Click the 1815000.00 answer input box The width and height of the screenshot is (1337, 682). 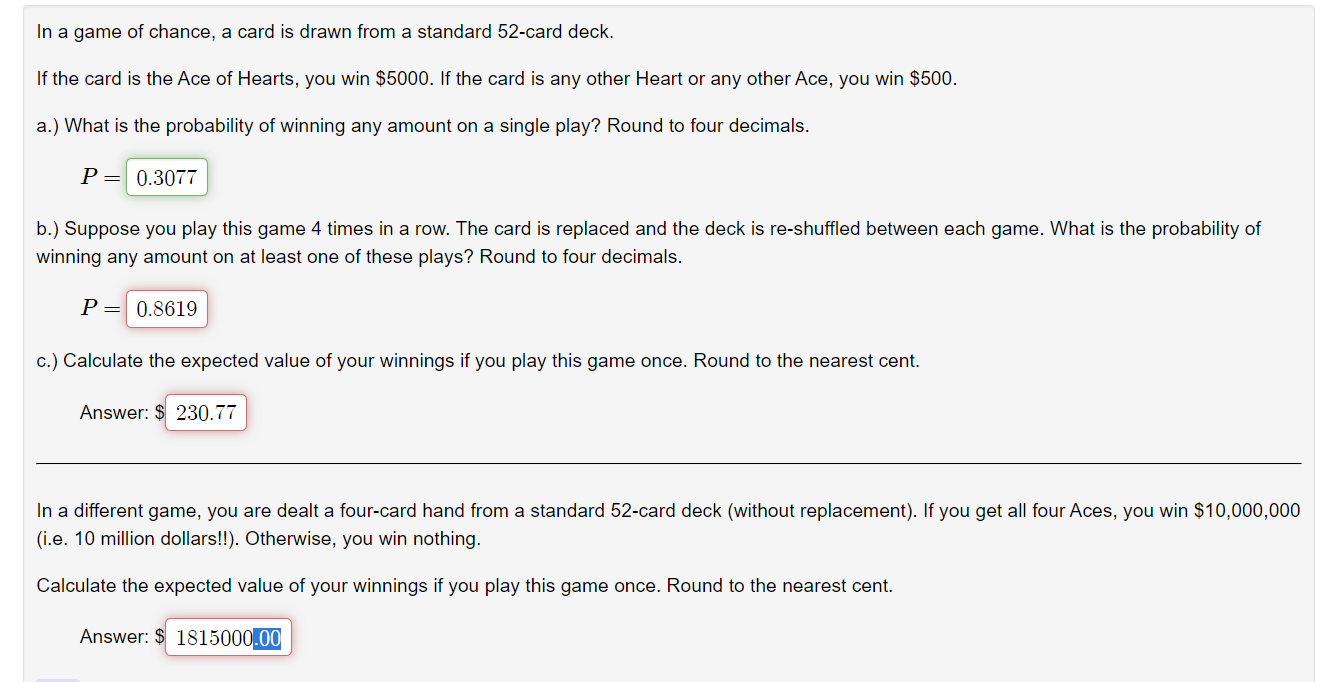228,637
